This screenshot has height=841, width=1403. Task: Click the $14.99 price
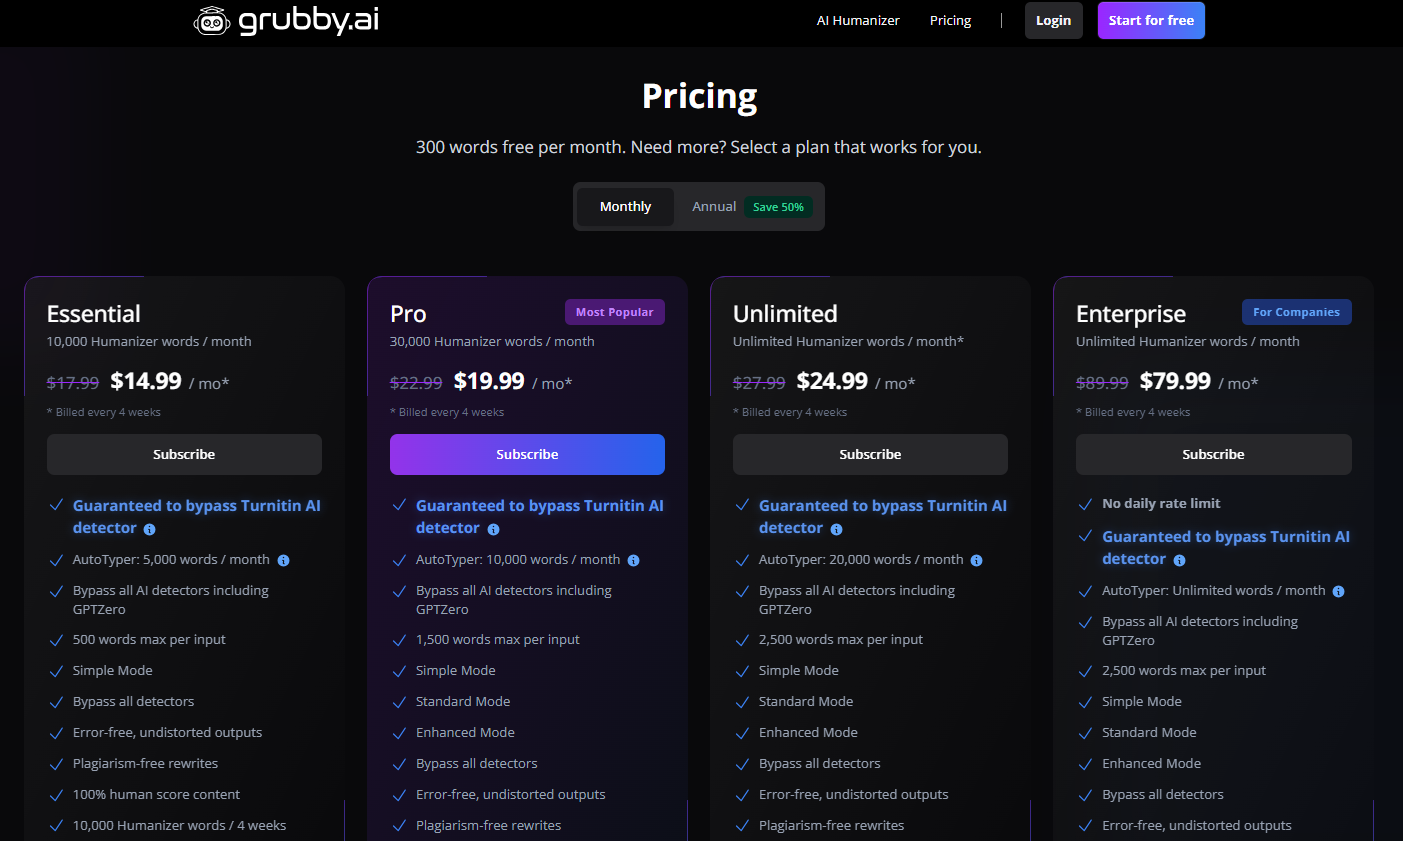(146, 381)
